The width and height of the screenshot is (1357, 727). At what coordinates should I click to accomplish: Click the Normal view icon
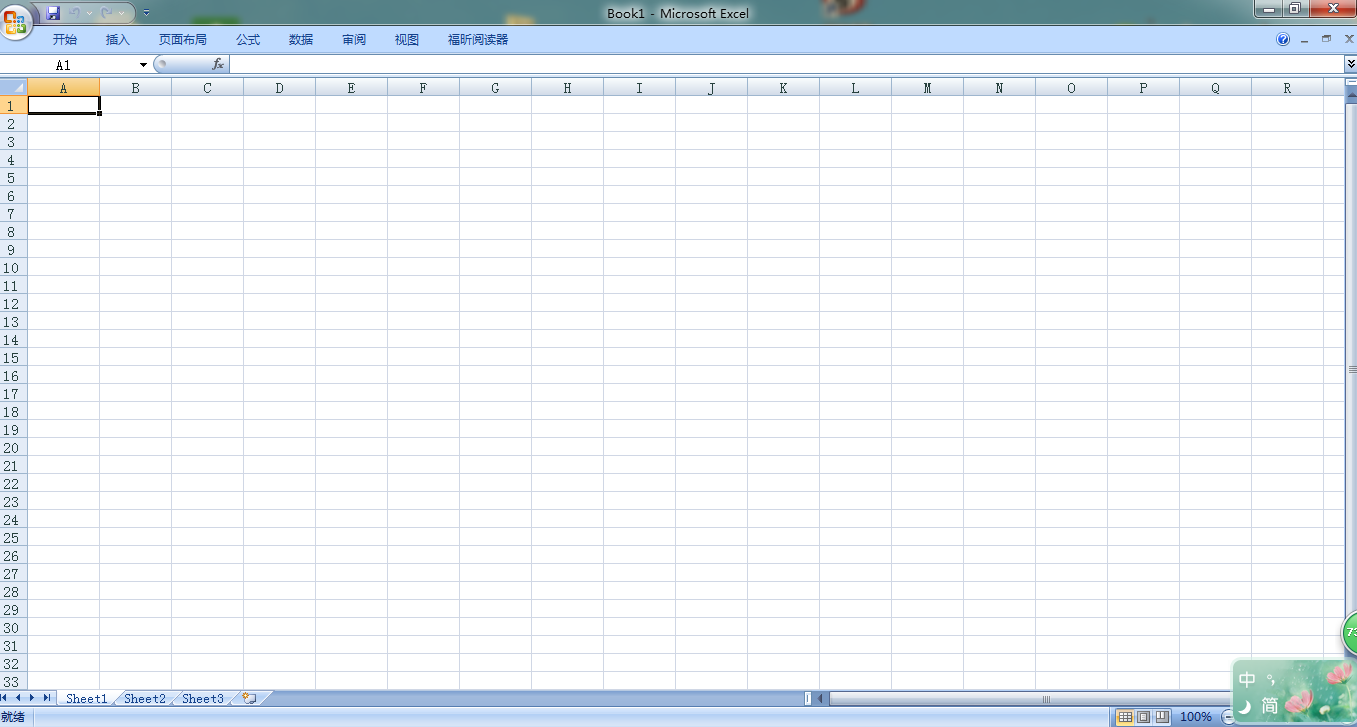point(1125,717)
